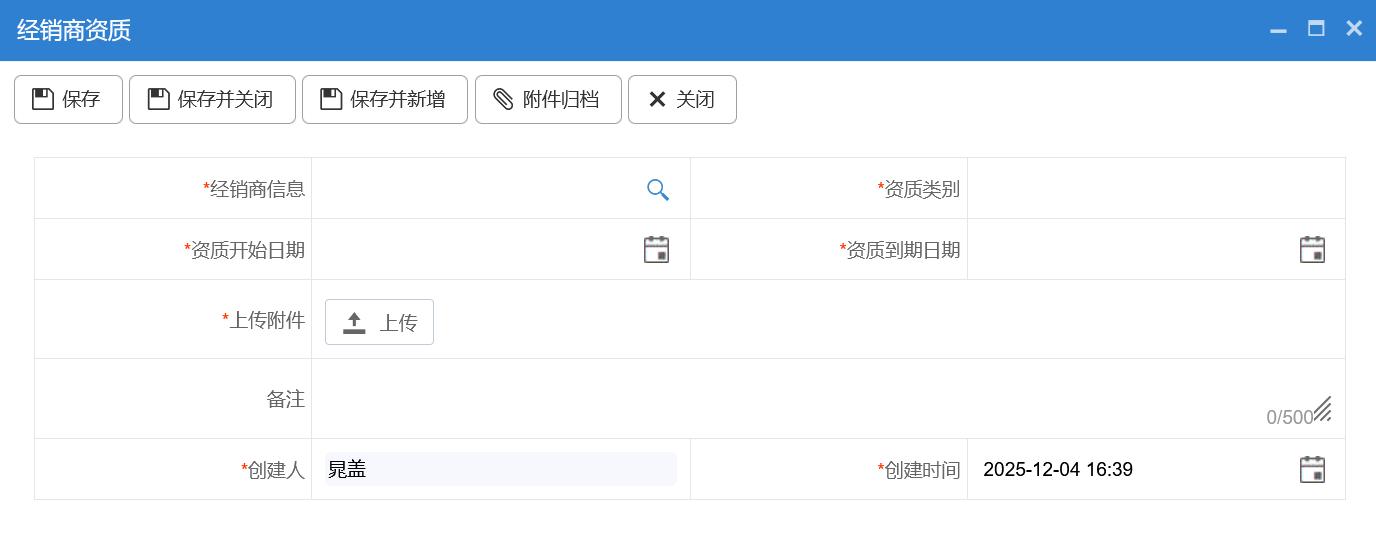Grab the 备注 textarea resize handle

1323,409
